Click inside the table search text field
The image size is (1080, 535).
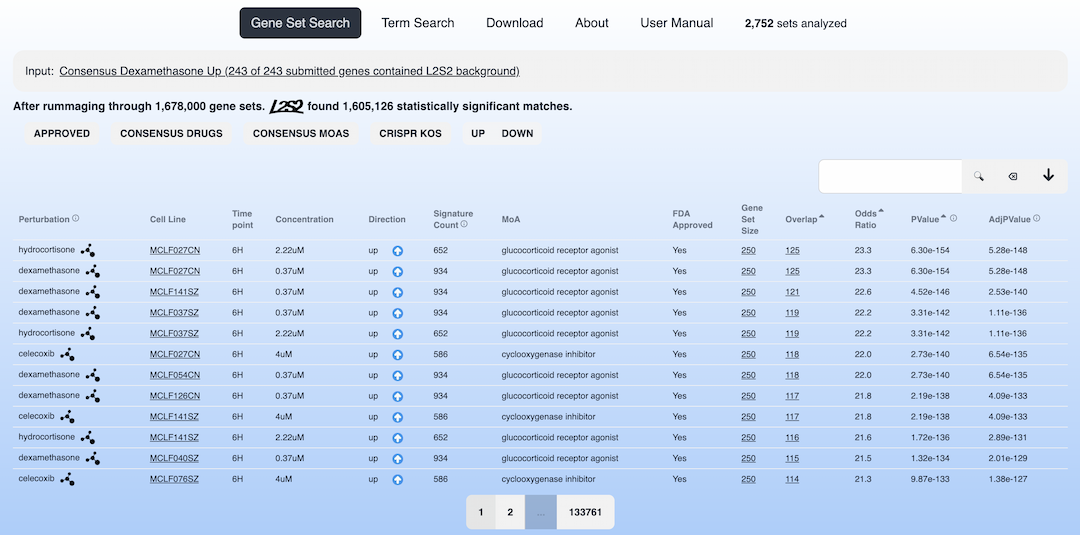(890, 176)
